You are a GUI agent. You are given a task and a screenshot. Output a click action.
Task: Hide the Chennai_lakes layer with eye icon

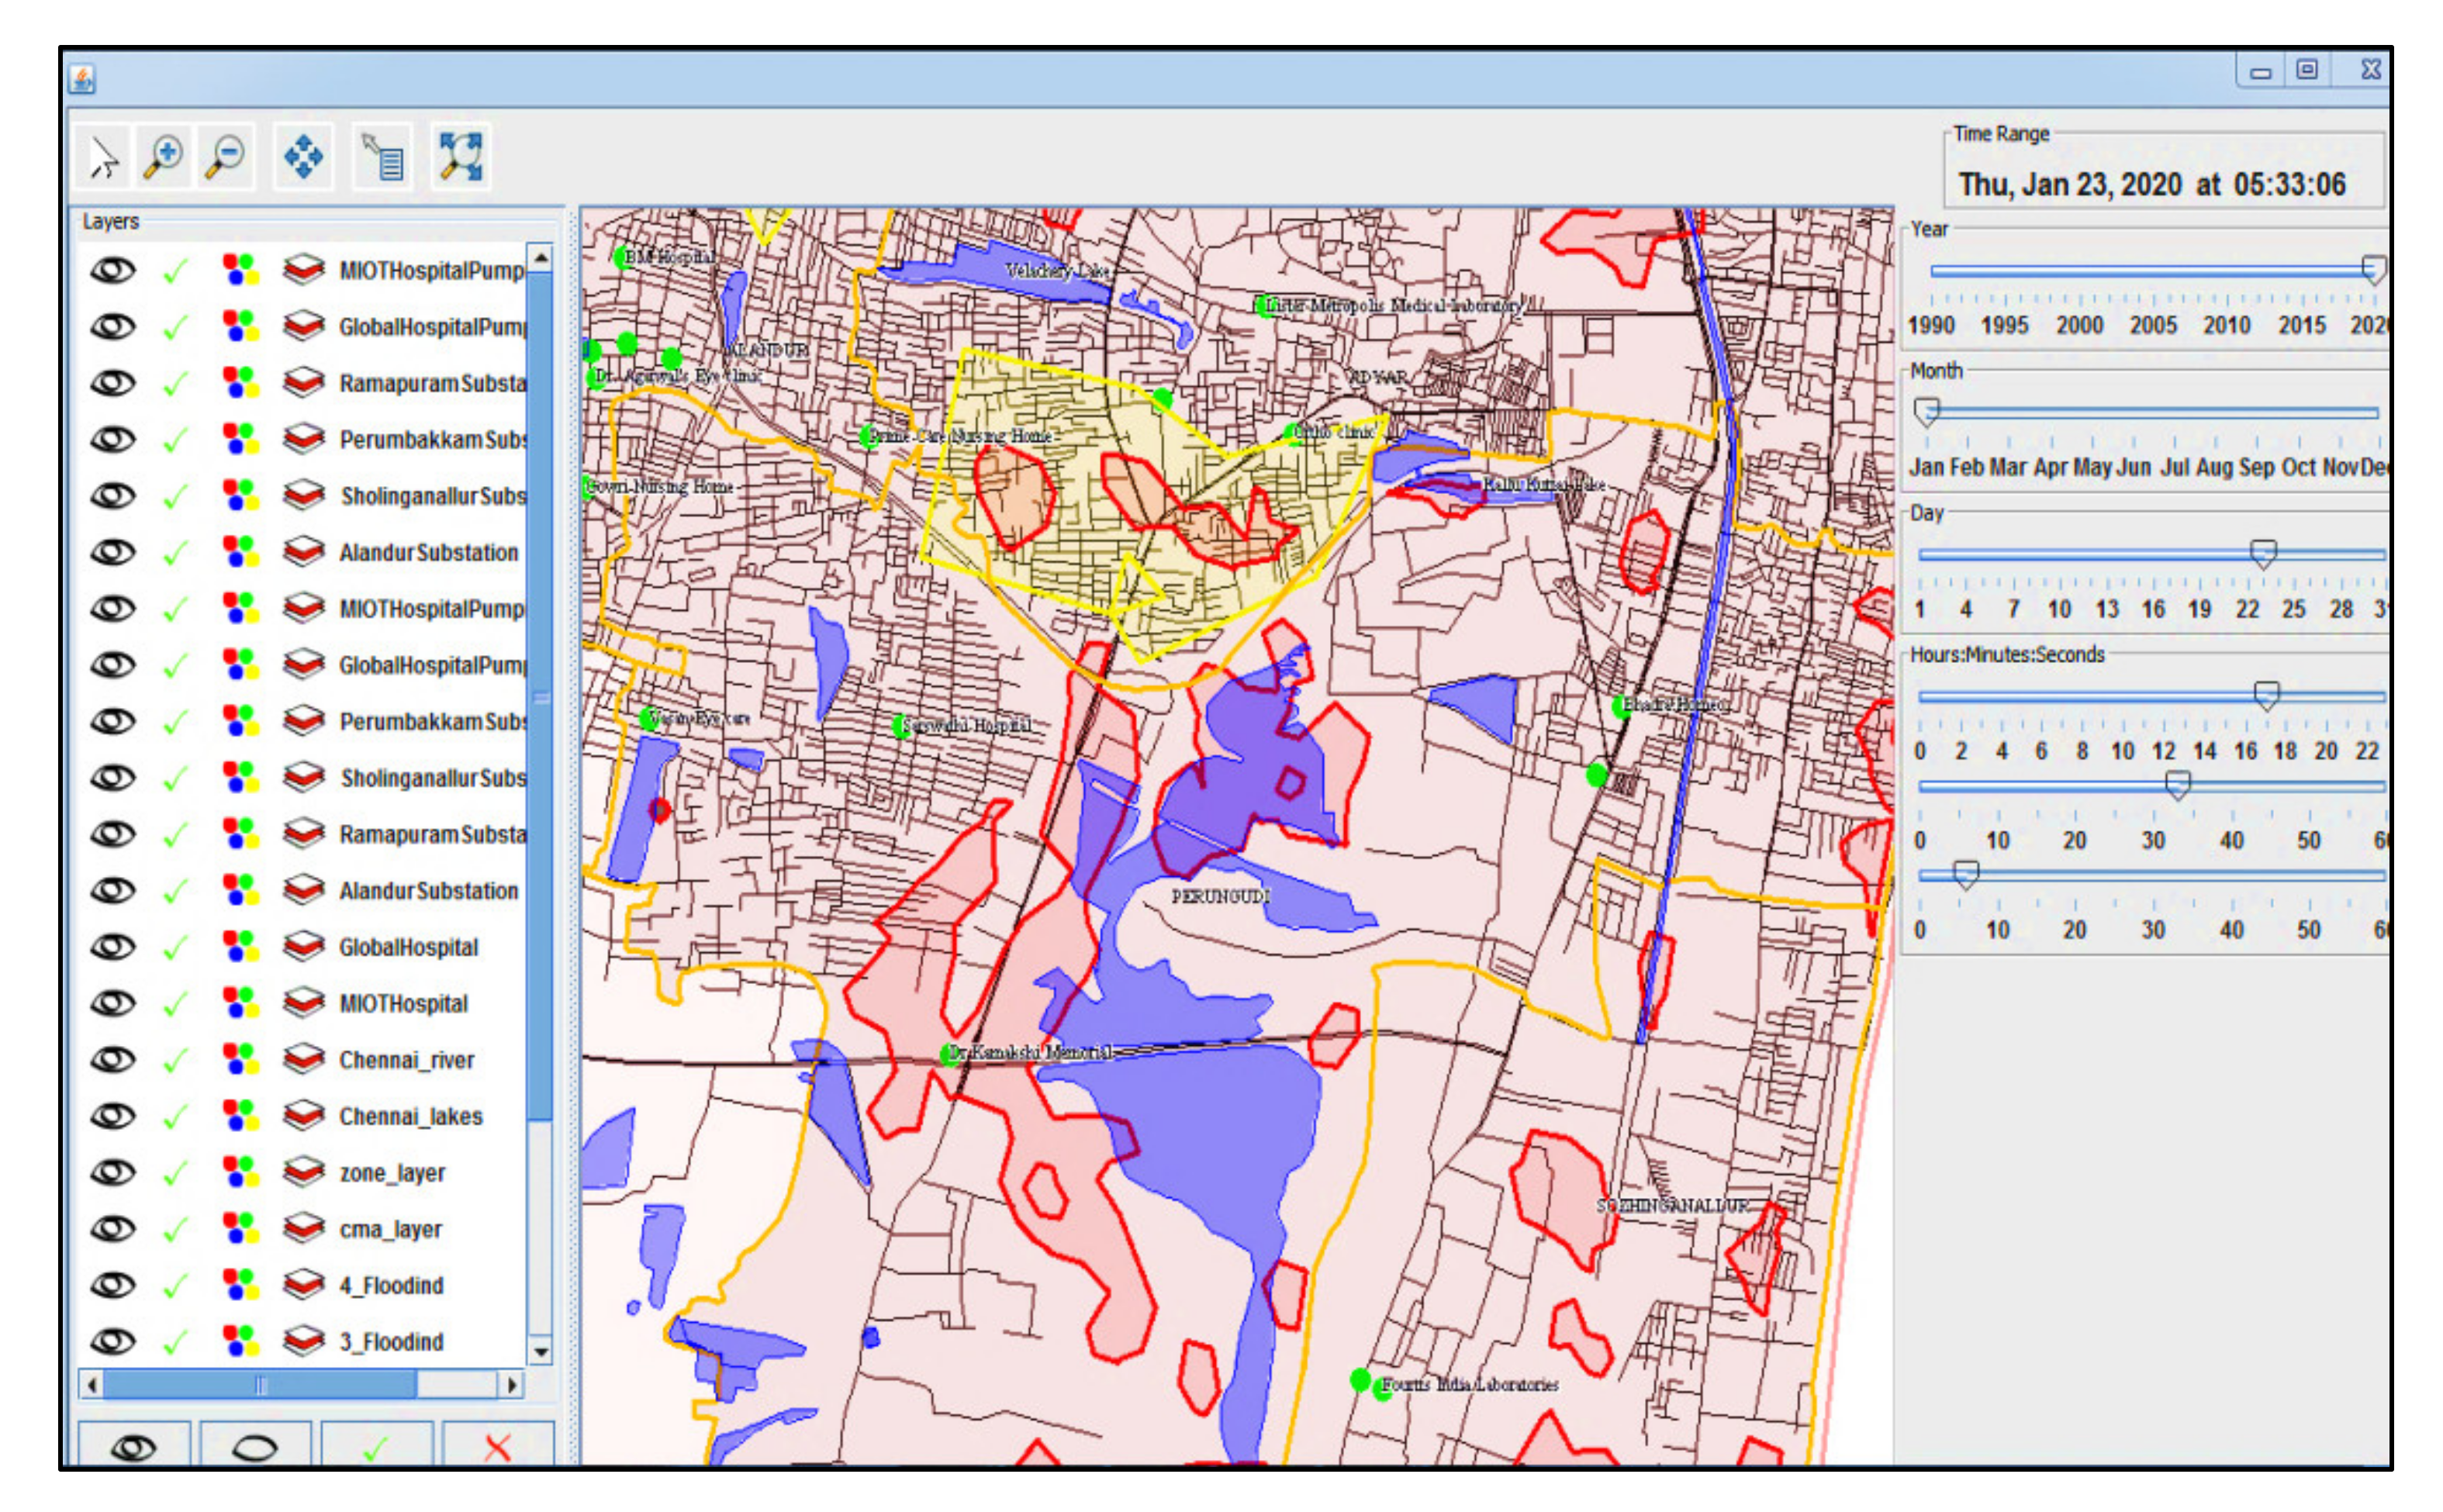112,1115
